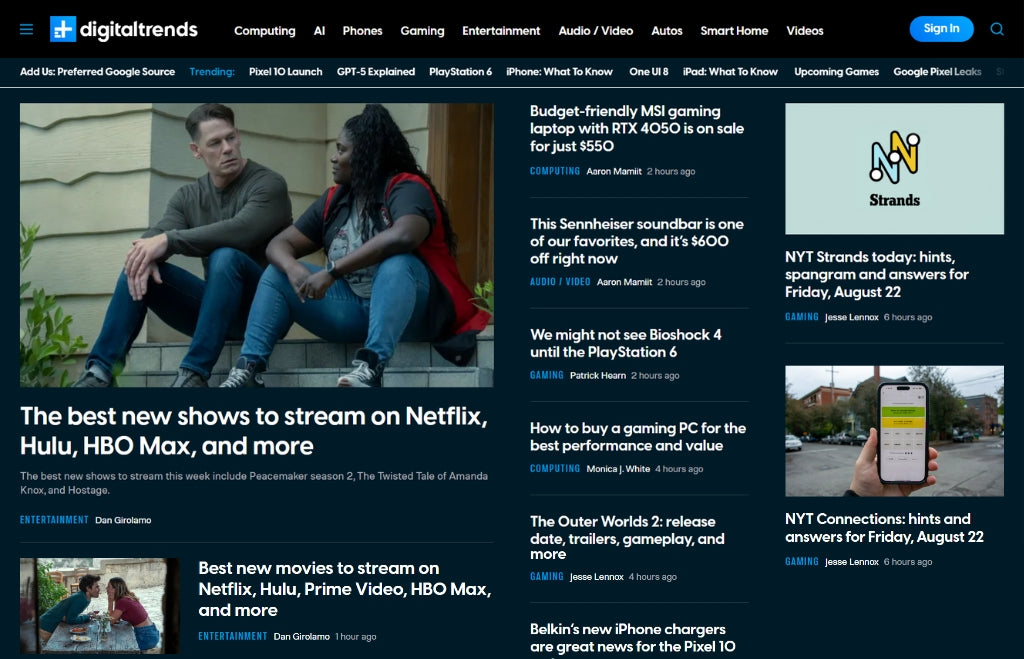Read the Bioshock 4 PlayStation 6 article

tap(625, 343)
